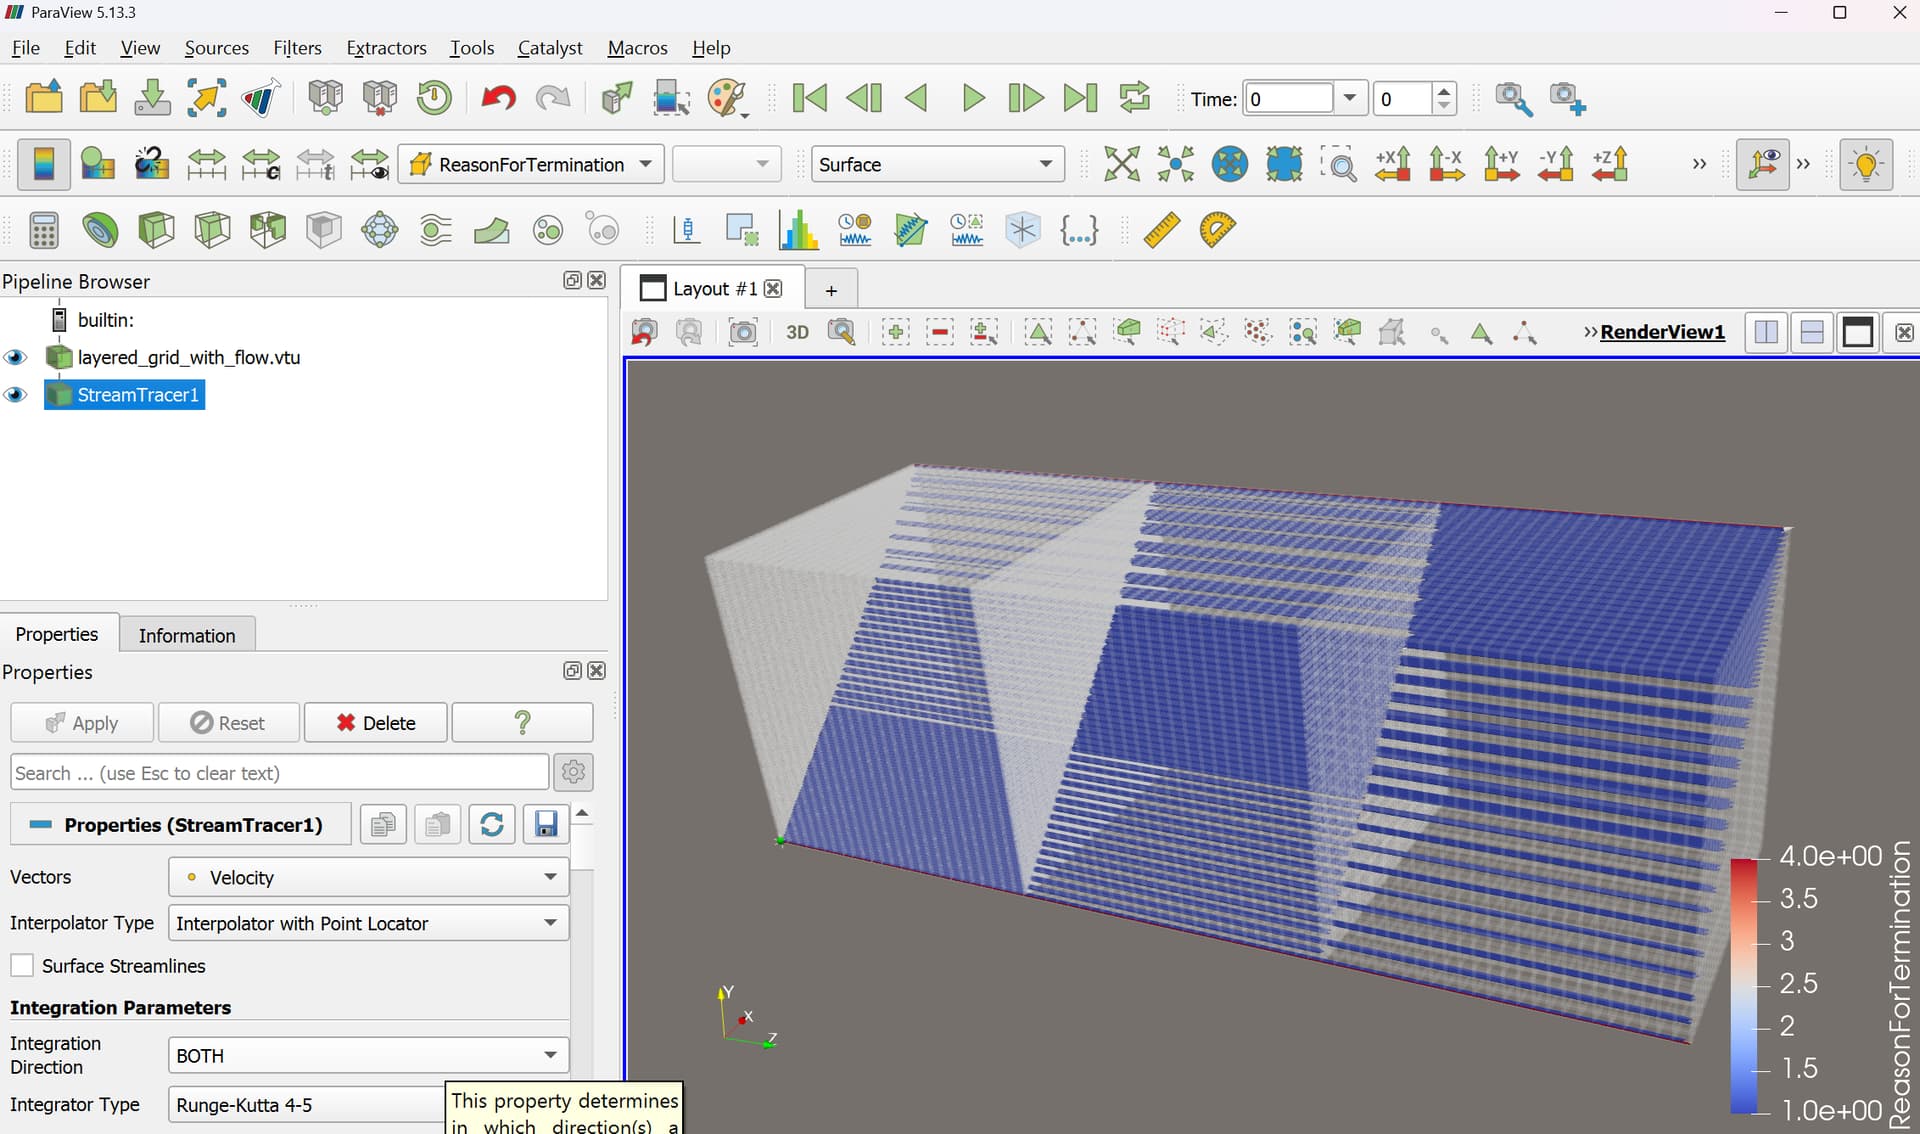This screenshot has width=1920, height=1134.
Task: Click the Undo red arrow icon
Action: click(497, 98)
